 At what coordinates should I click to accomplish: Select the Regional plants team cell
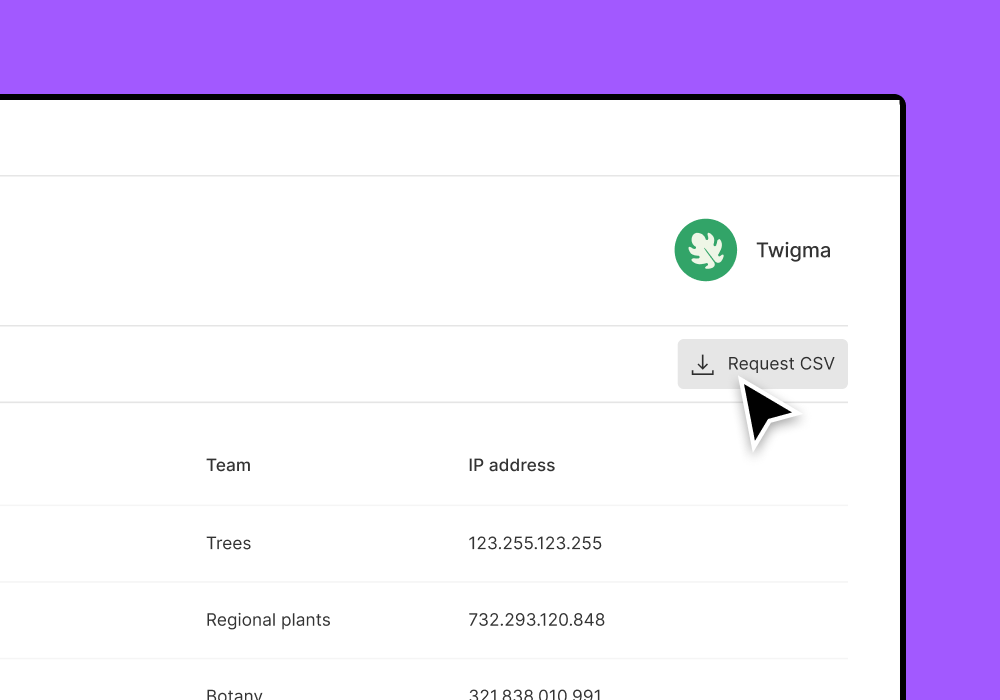coord(268,620)
